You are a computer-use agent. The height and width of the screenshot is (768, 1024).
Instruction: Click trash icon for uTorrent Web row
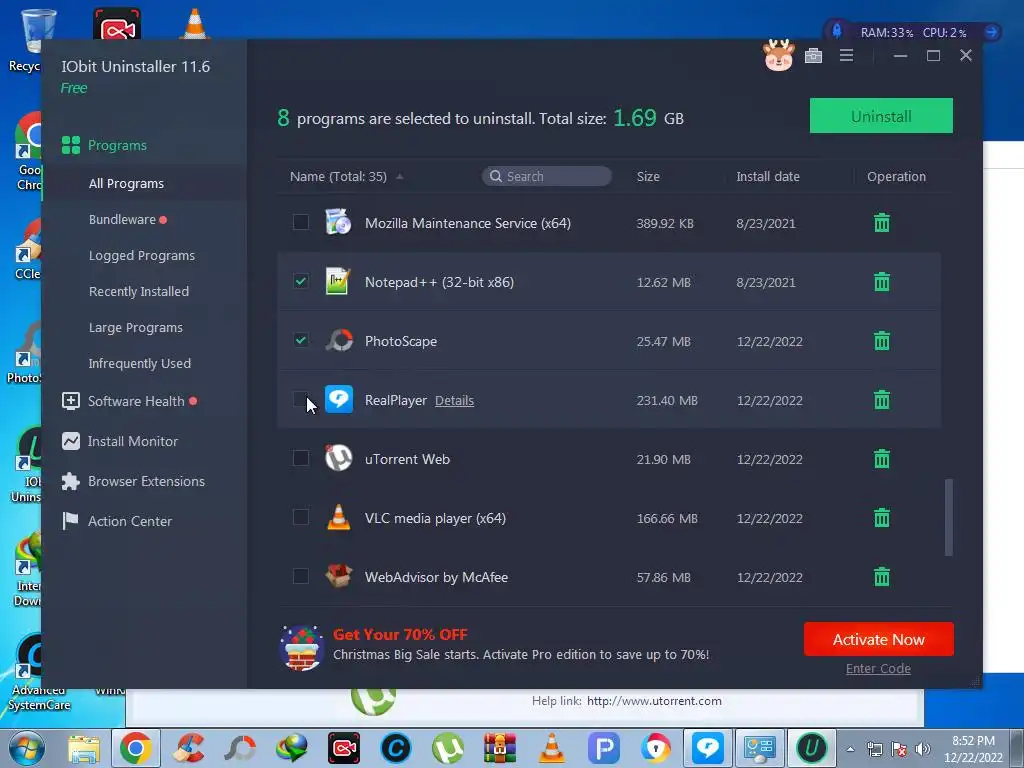pyautogui.click(x=882, y=458)
